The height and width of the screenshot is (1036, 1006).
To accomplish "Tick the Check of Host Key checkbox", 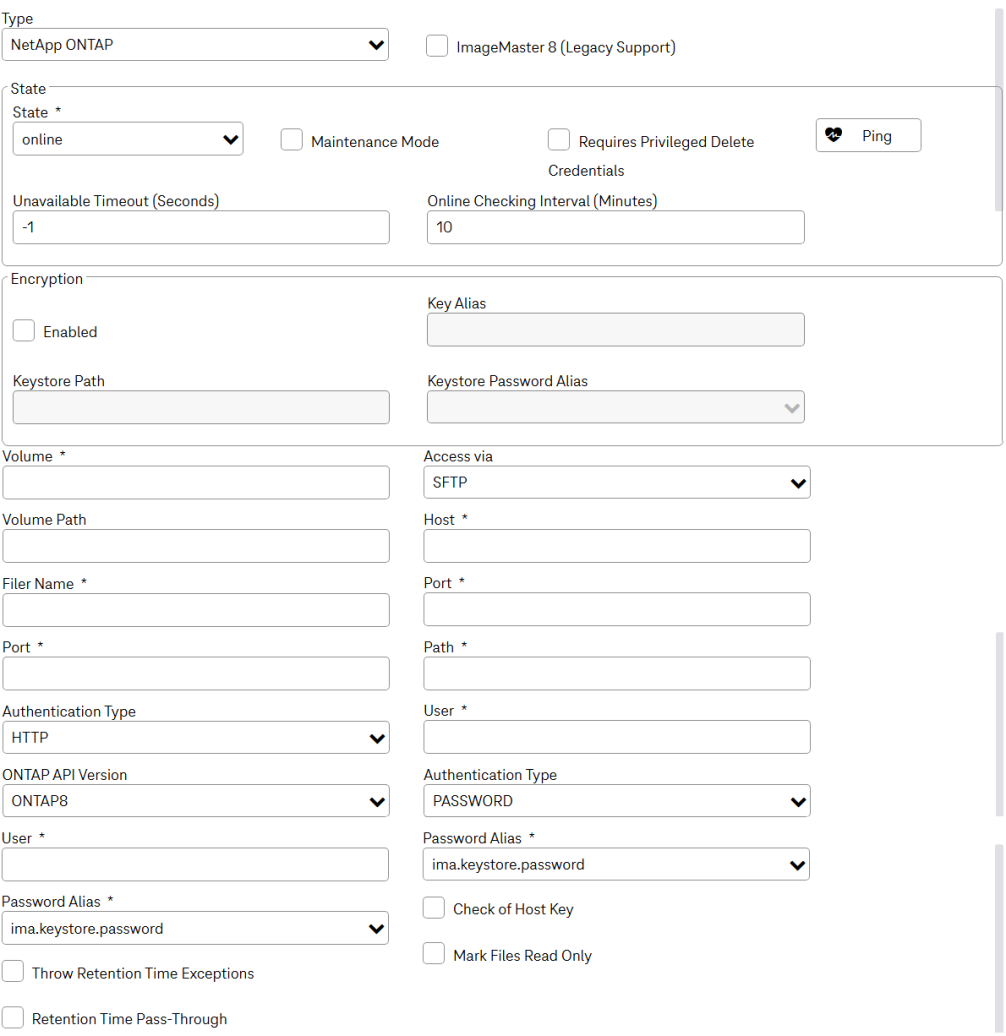I will pyautogui.click(x=434, y=908).
